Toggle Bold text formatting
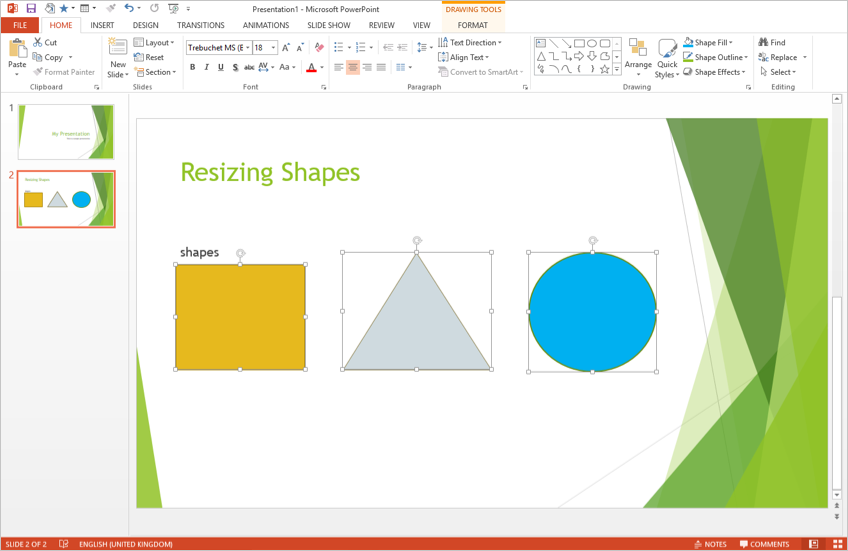 coord(192,68)
